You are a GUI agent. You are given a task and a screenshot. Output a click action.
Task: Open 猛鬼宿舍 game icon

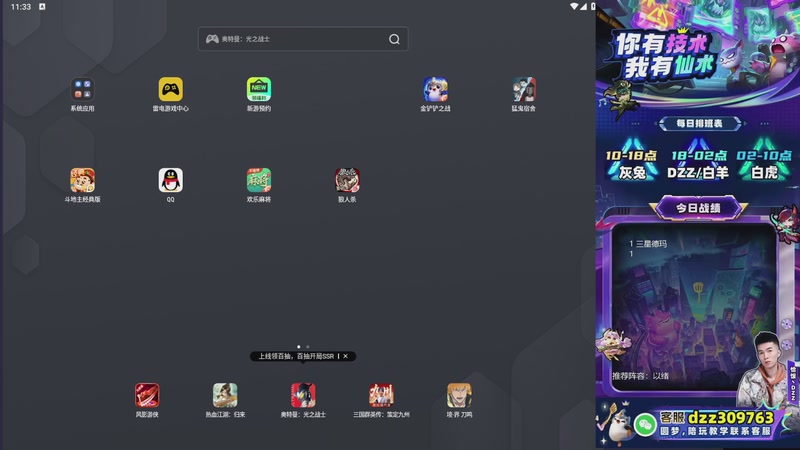[x=523, y=90]
